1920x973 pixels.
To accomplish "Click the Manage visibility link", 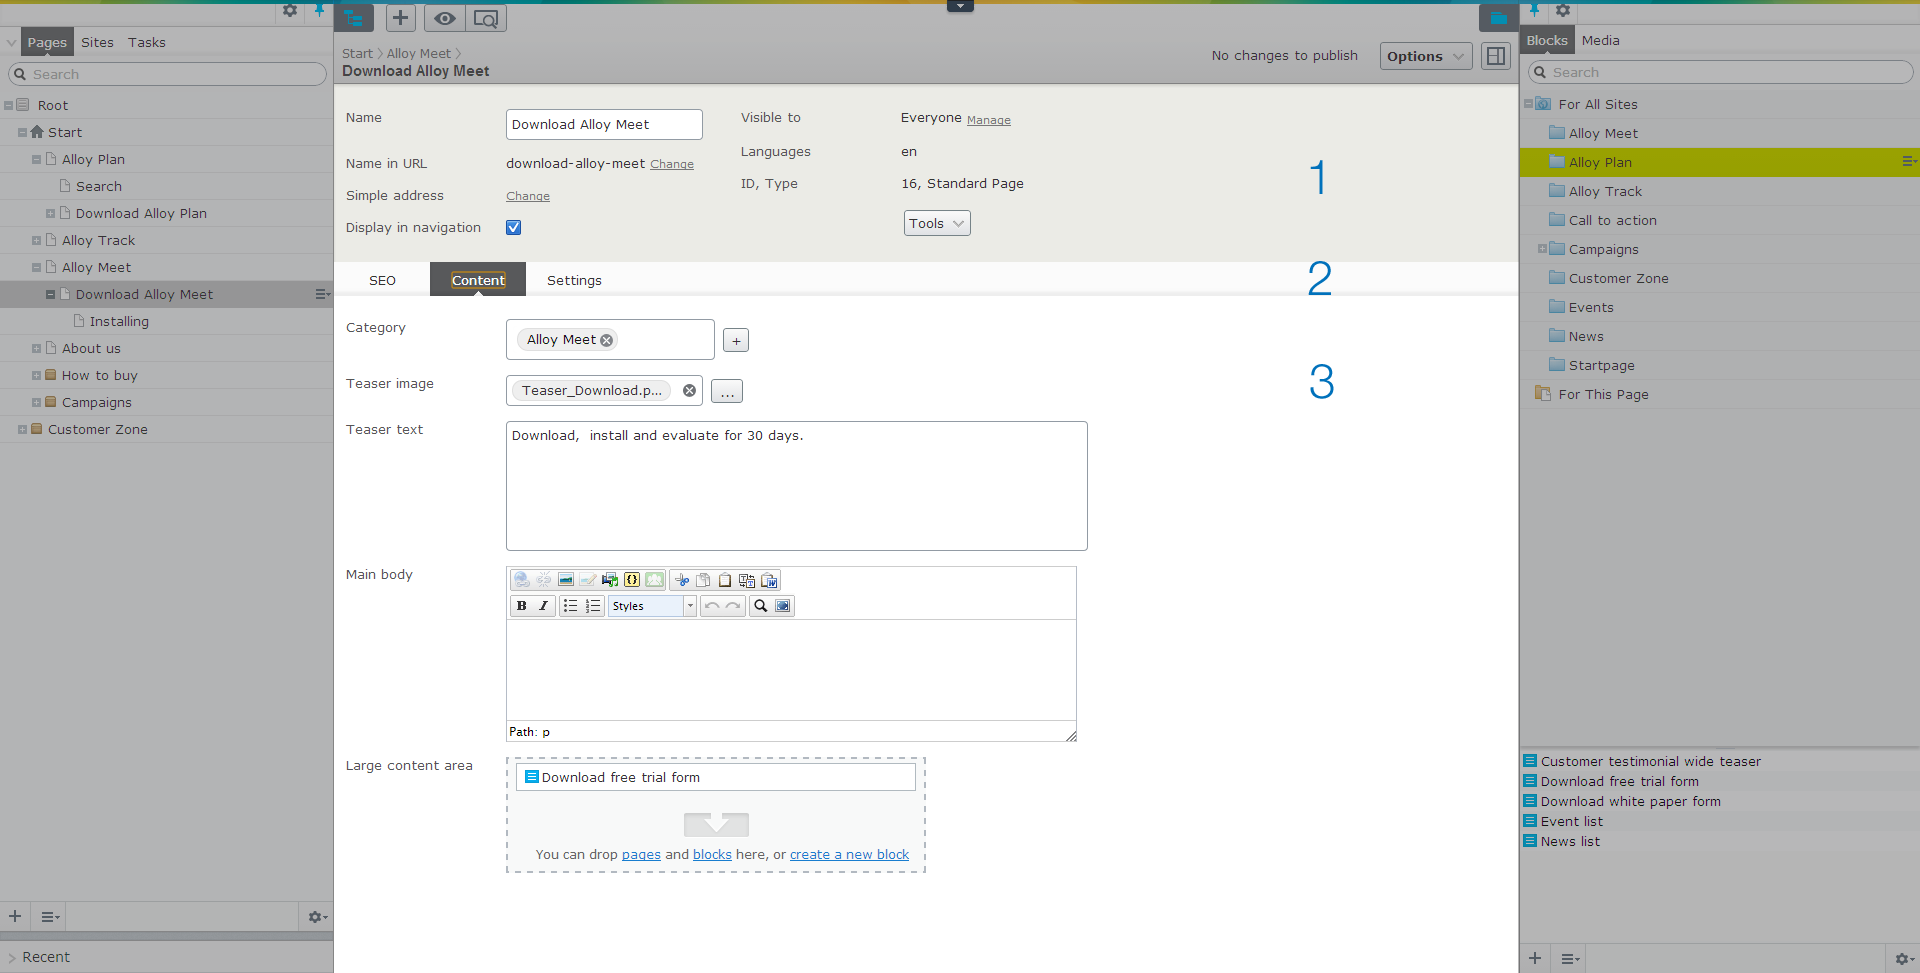I will [x=988, y=120].
